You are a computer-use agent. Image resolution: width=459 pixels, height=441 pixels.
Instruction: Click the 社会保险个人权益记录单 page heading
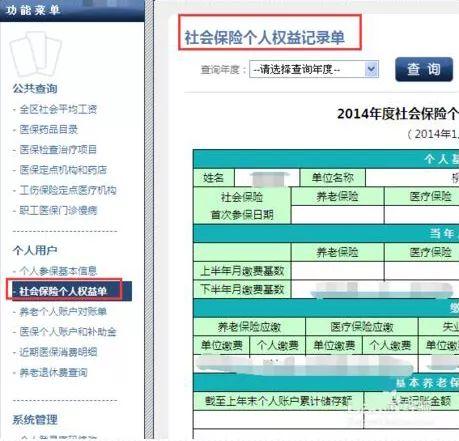click(x=264, y=37)
